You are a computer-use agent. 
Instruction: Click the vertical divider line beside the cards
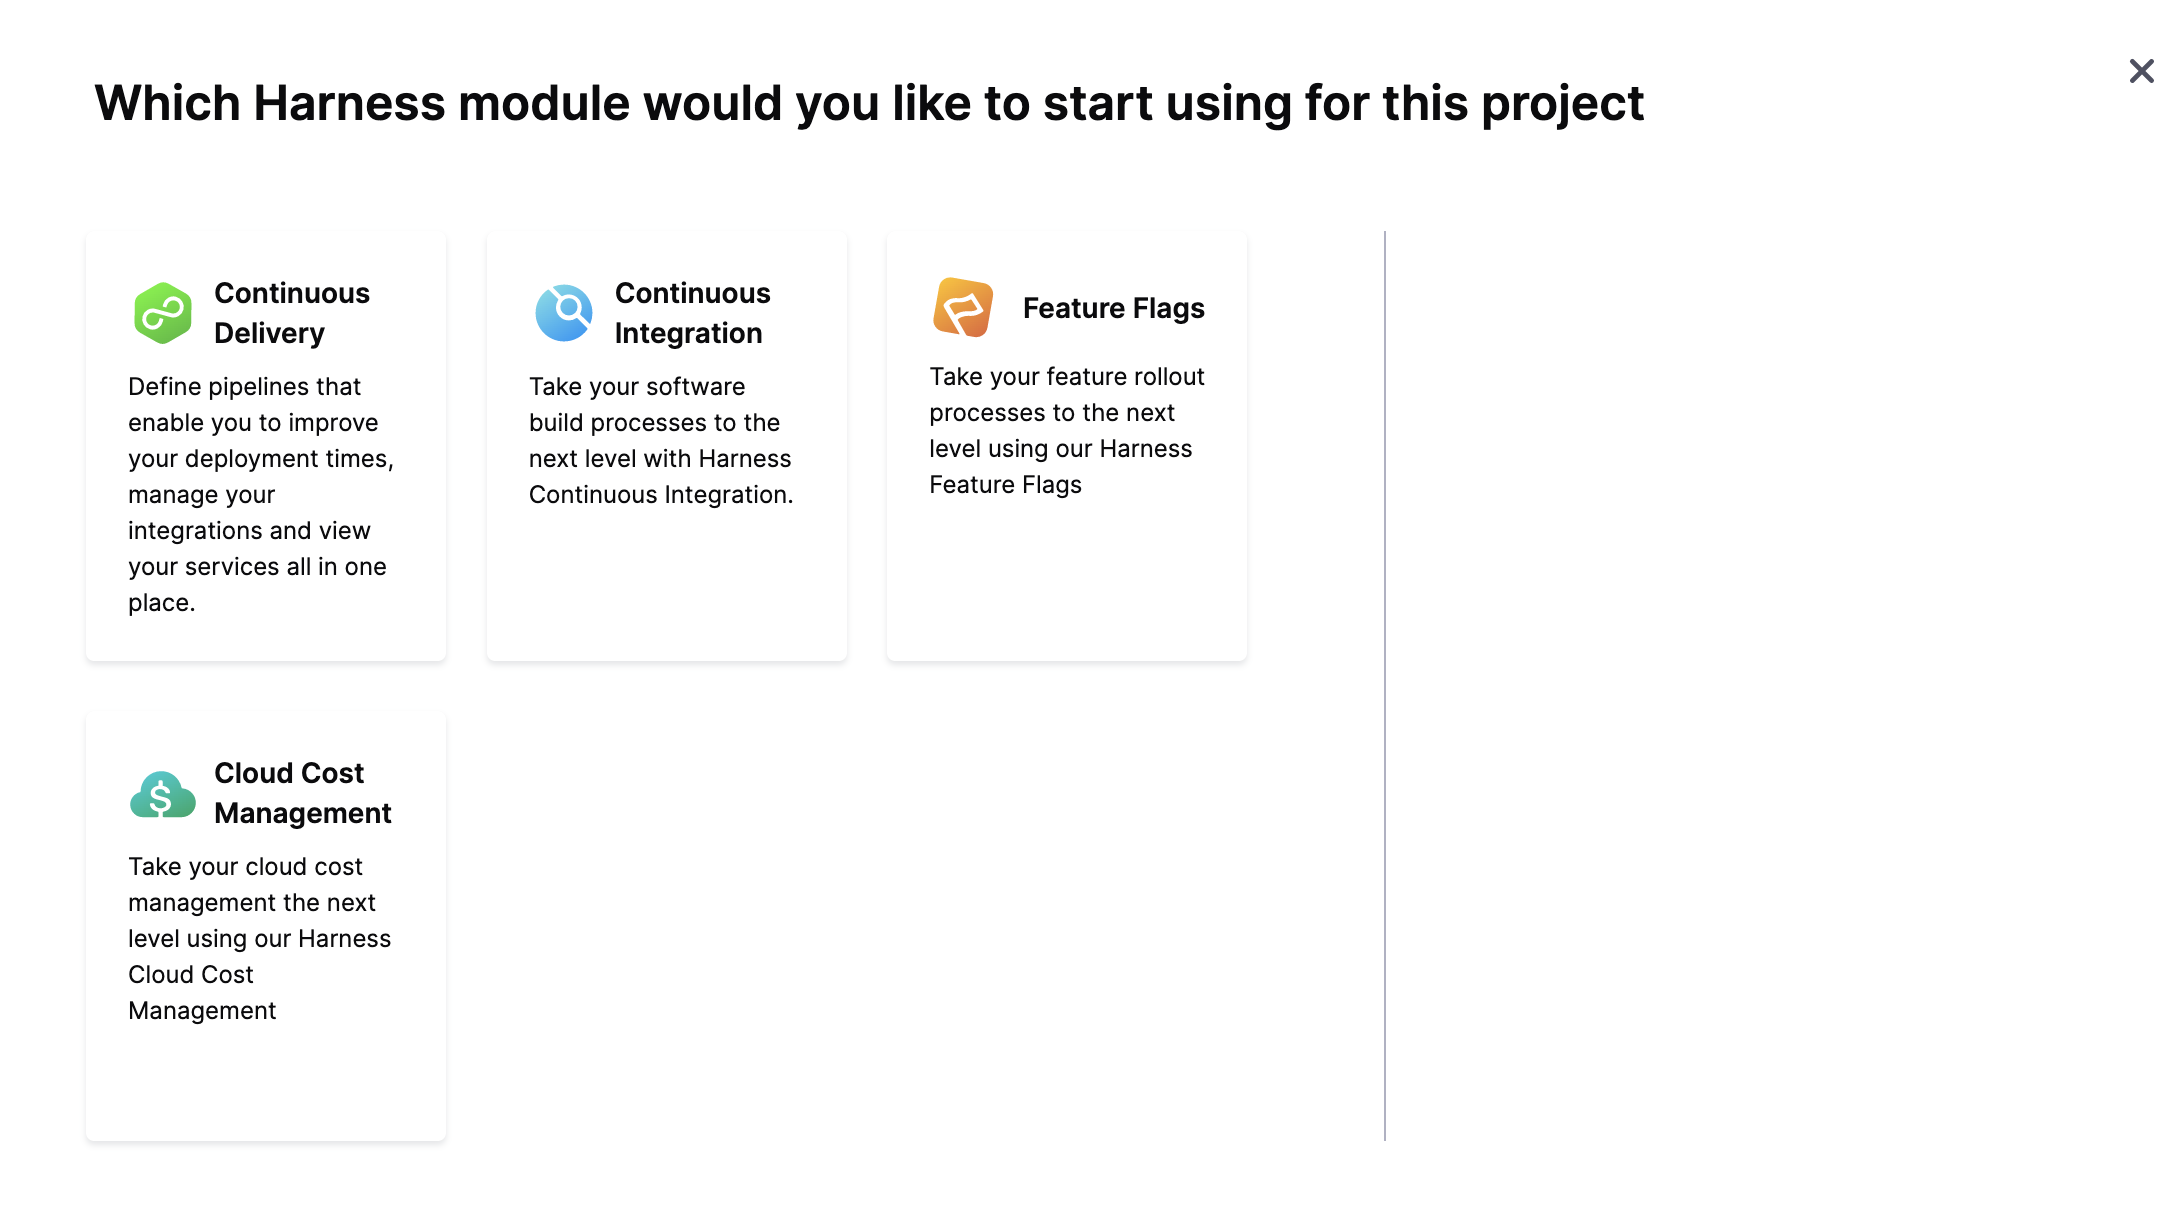1385,685
